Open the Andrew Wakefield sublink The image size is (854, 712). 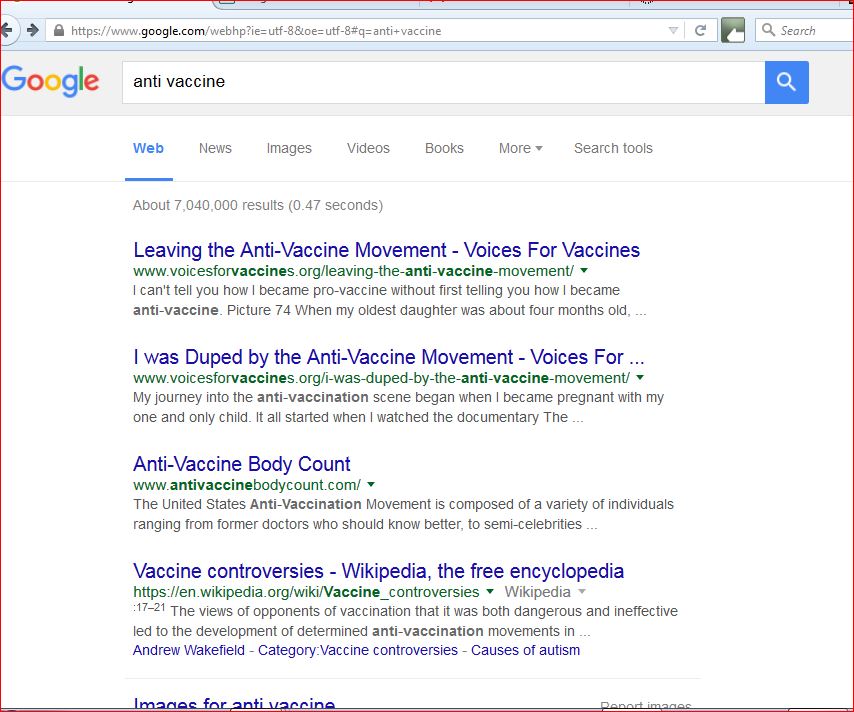click(x=189, y=650)
